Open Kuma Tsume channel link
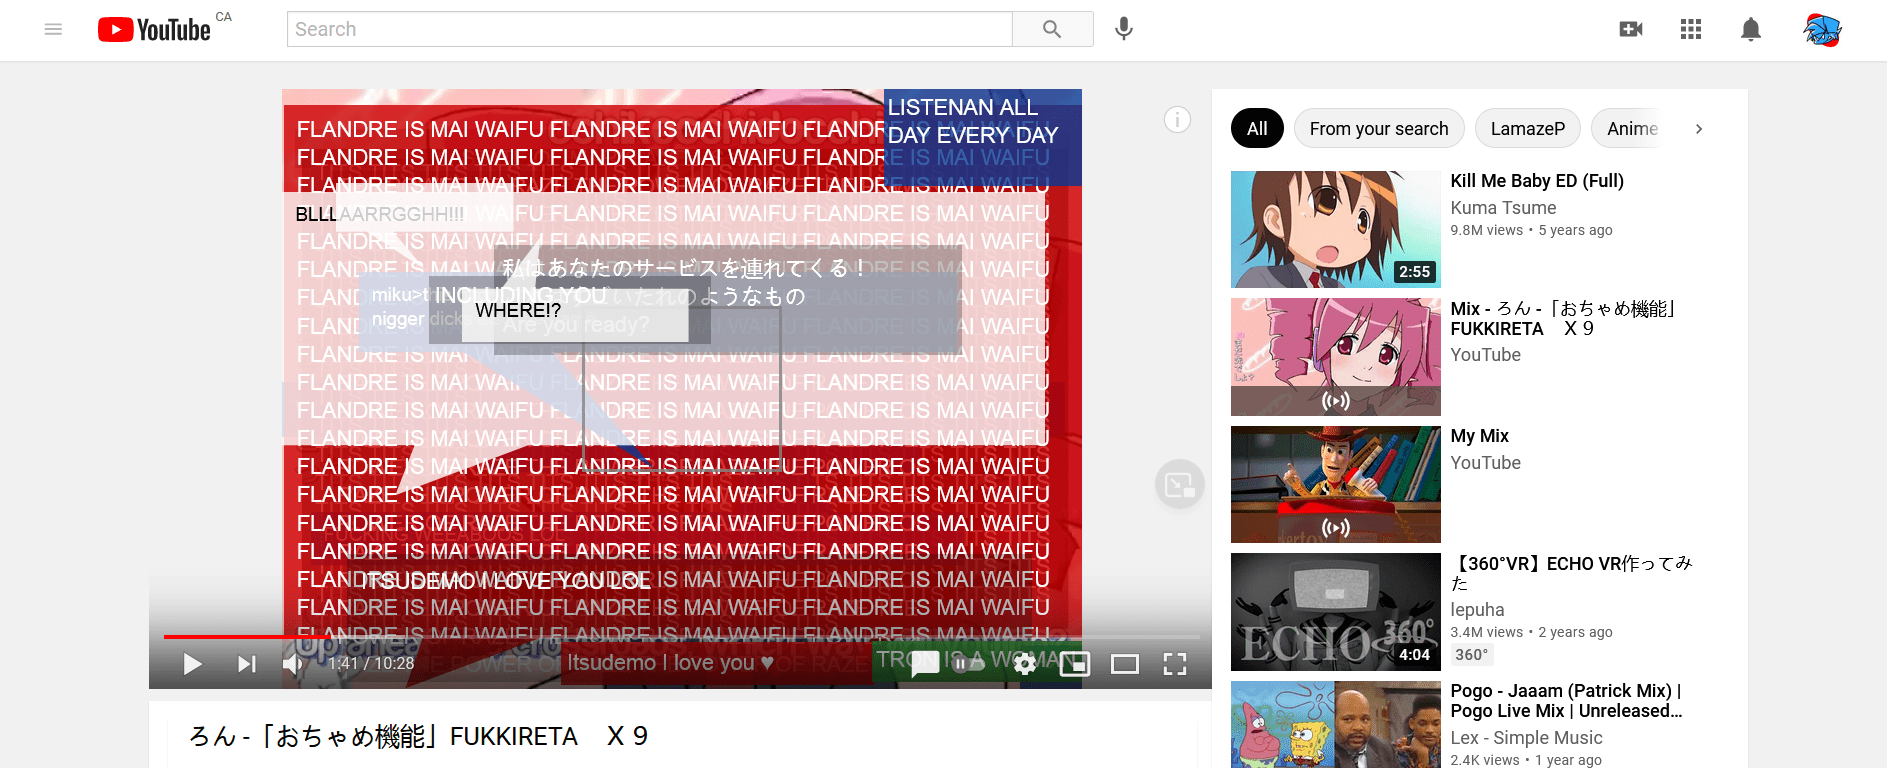 pyautogui.click(x=1503, y=208)
